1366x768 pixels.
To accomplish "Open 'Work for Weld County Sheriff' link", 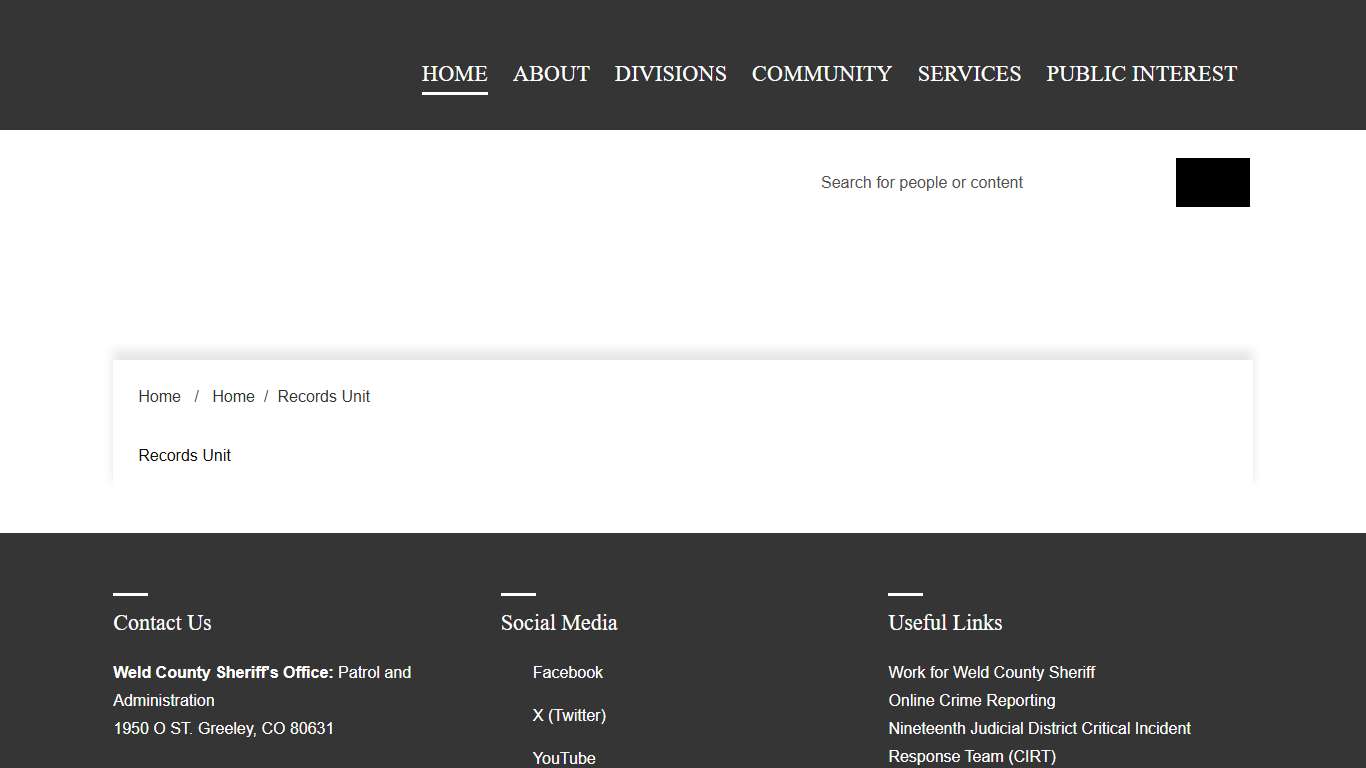I will (991, 672).
